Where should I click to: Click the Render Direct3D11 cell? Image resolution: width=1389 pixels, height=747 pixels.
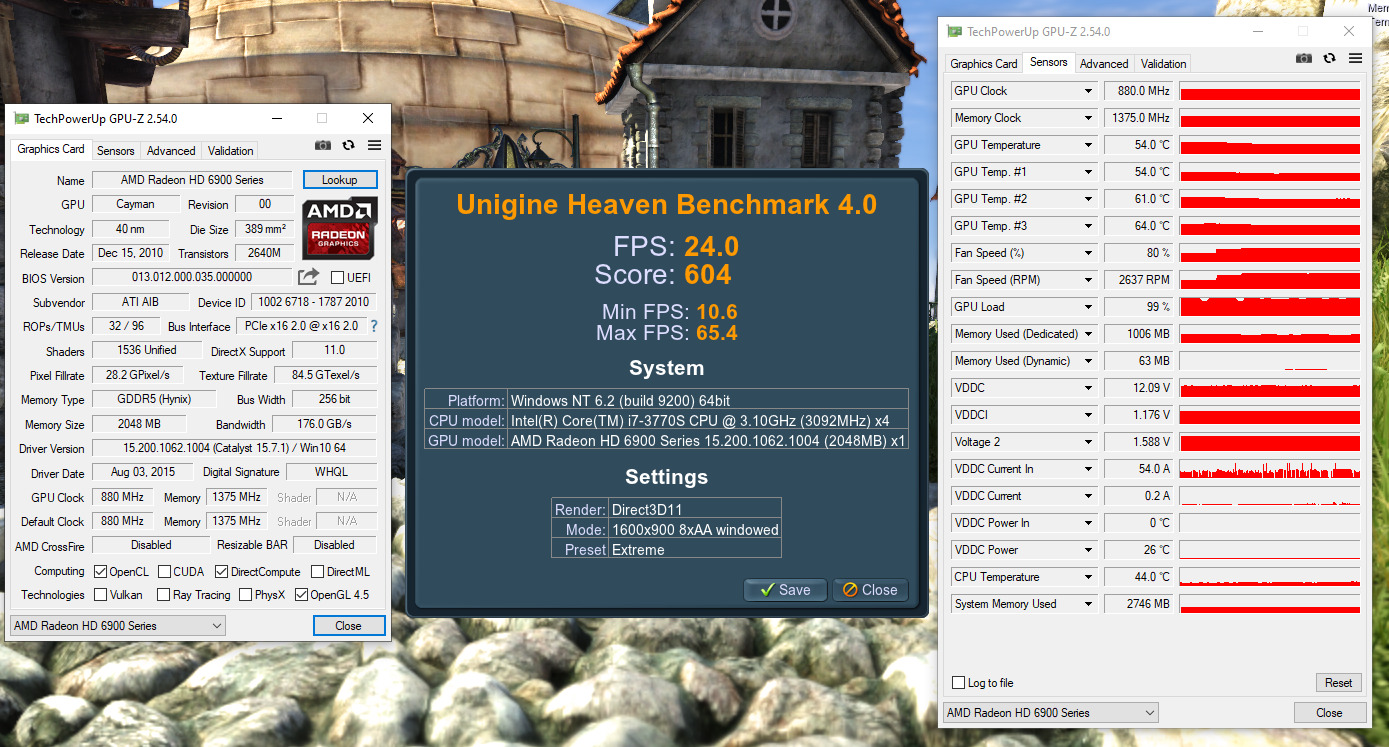click(x=694, y=510)
